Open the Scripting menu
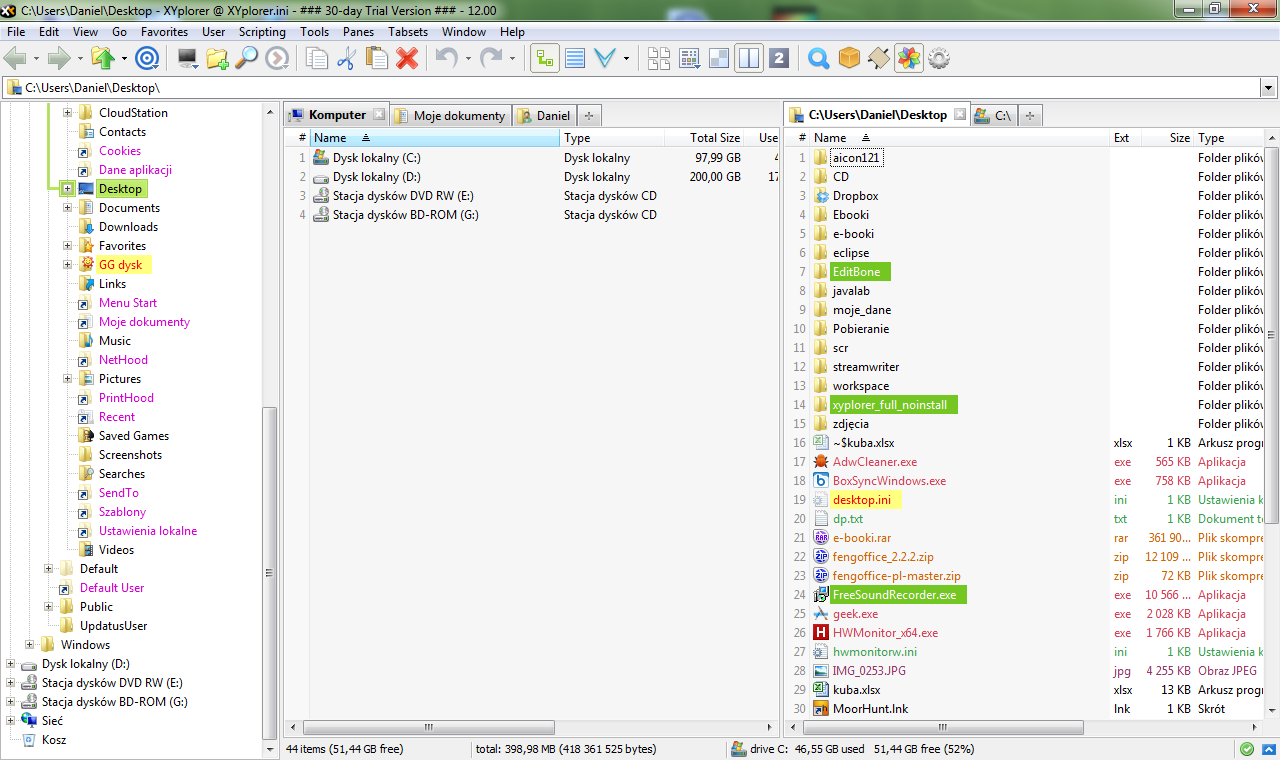This screenshot has width=1280, height=760. (262, 32)
